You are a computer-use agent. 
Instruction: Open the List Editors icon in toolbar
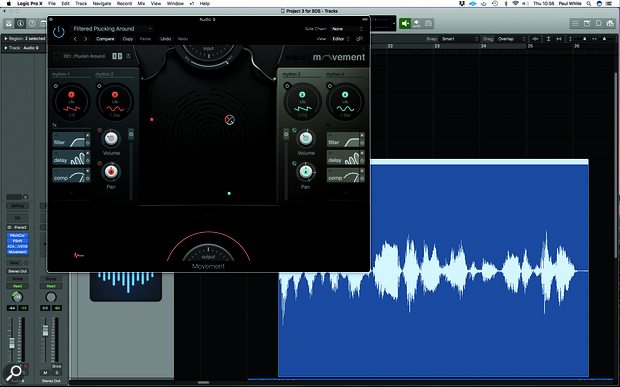pos(575,24)
